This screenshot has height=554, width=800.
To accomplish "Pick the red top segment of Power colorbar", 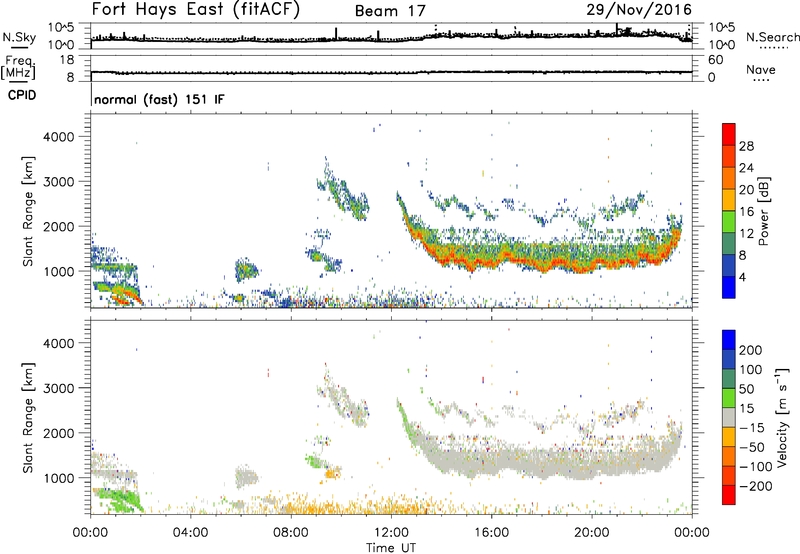I will (x=729, y=135).
